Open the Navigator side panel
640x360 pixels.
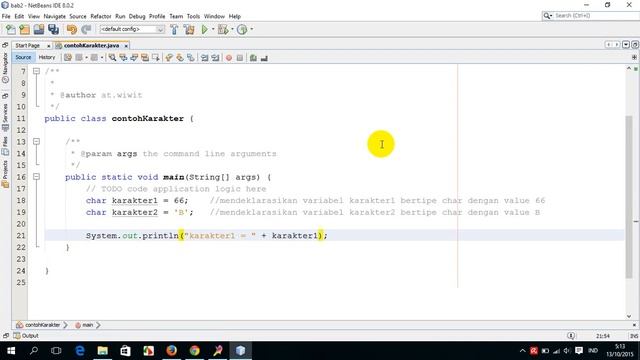click(5, 67)
